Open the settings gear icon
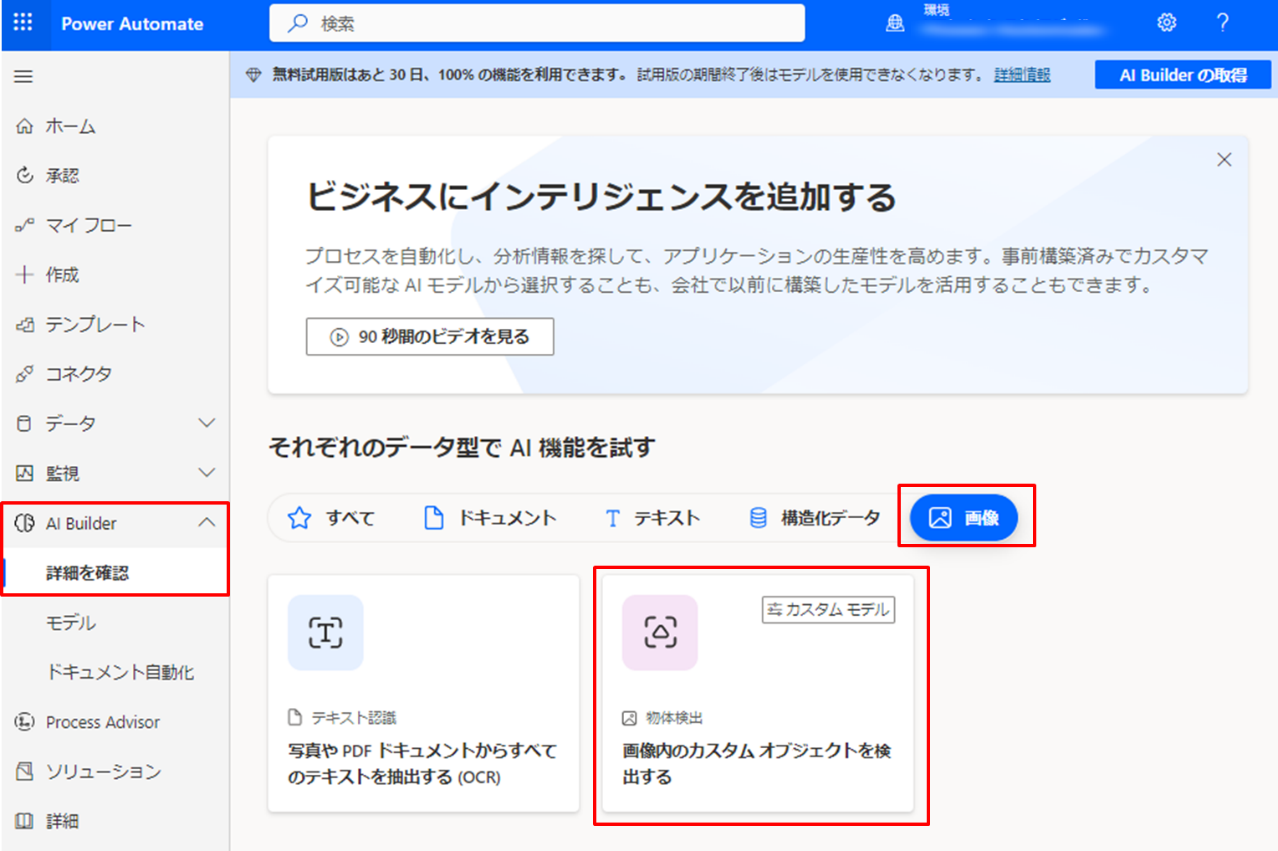Viewport: 1278px width, 851px height. (1166, 23)
